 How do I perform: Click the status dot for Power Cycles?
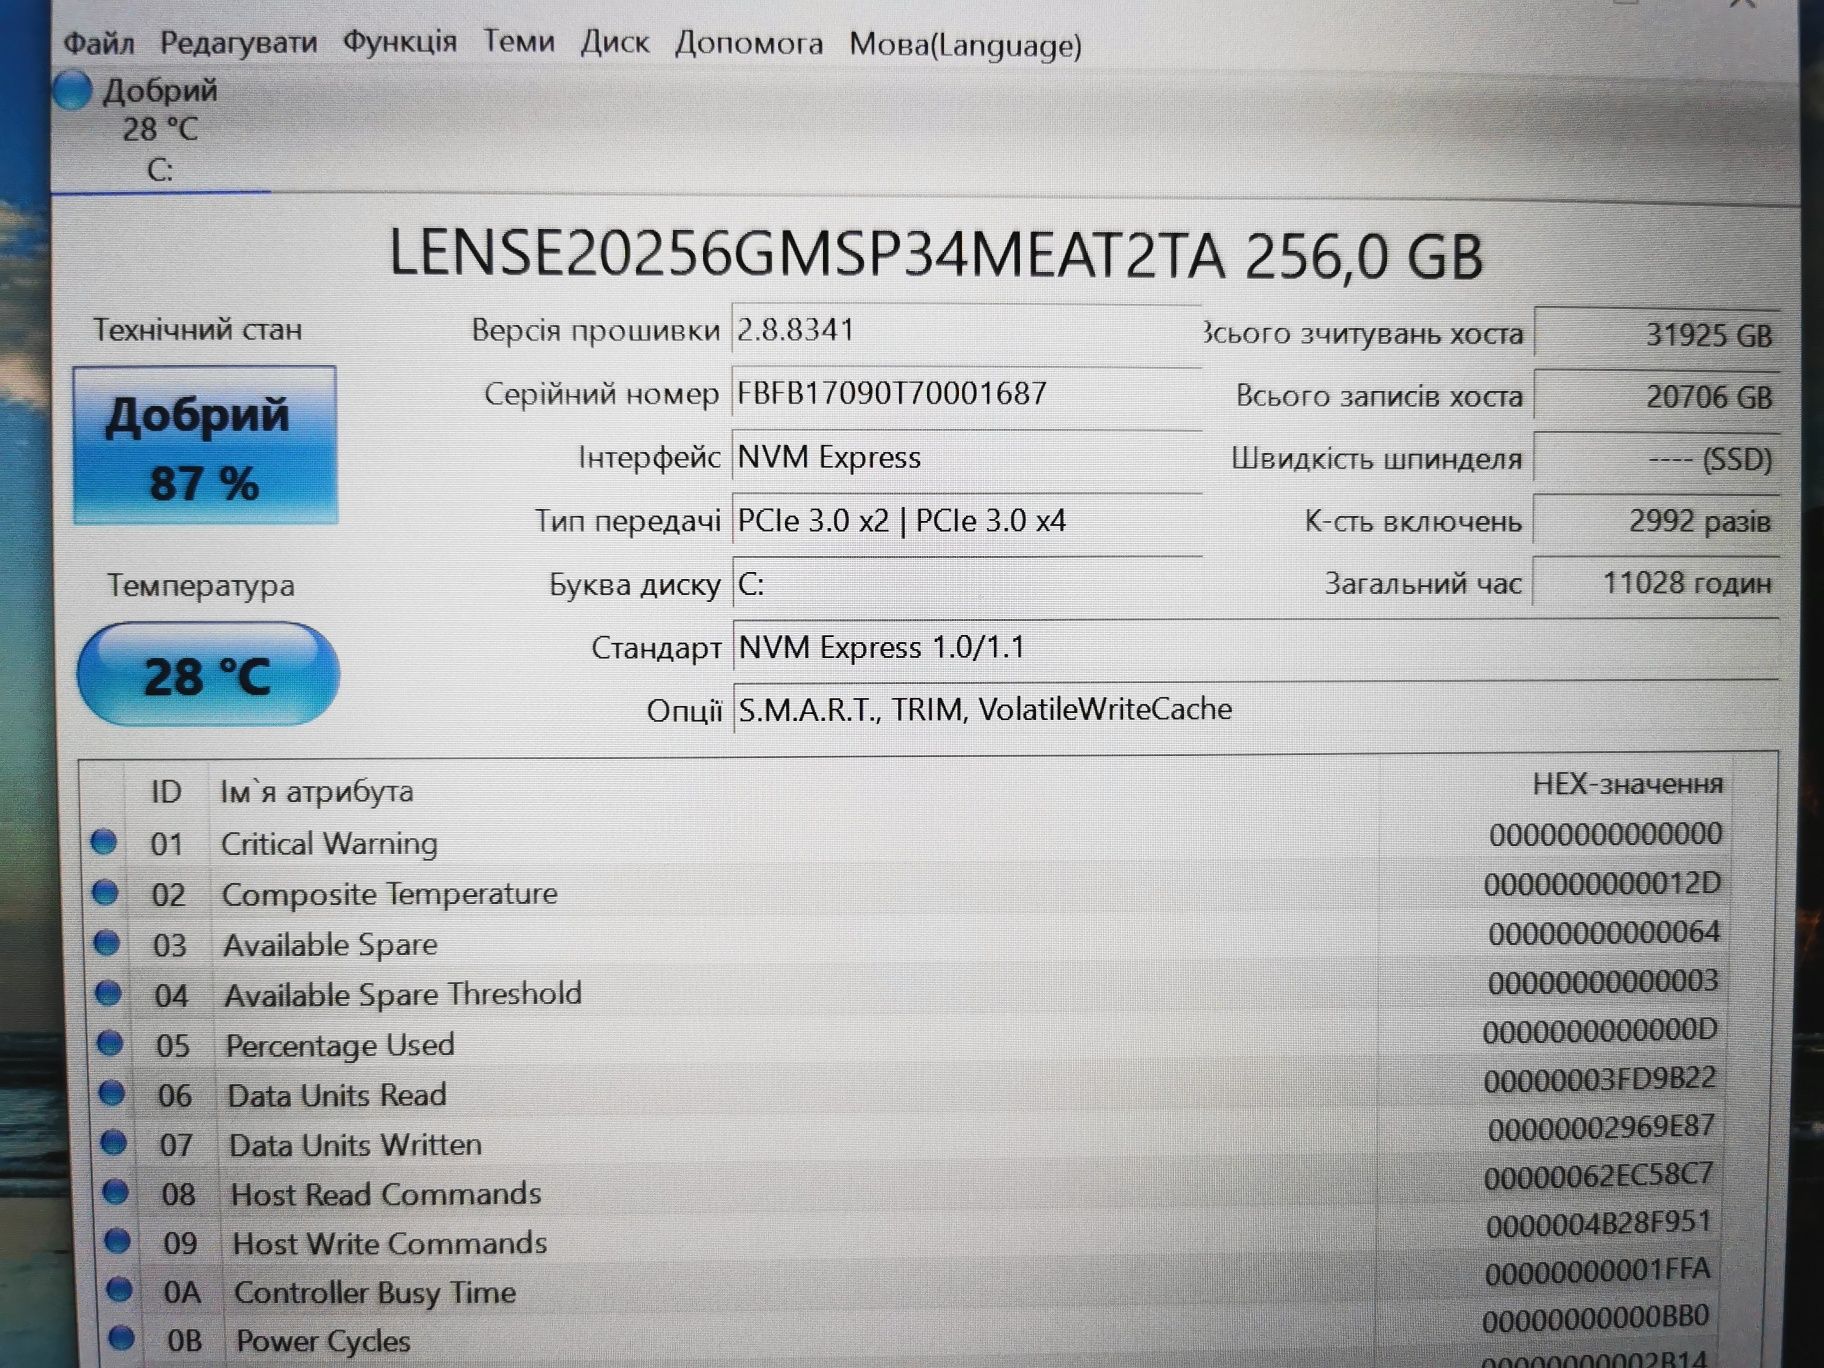click(122, 1337)
